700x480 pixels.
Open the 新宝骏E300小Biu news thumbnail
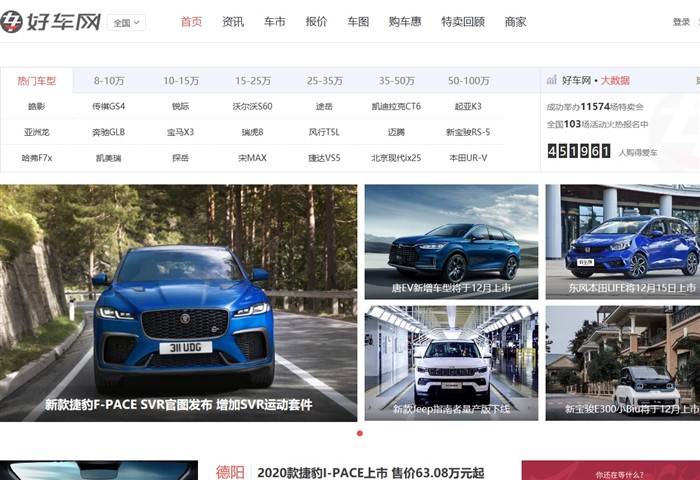[623, 363]
